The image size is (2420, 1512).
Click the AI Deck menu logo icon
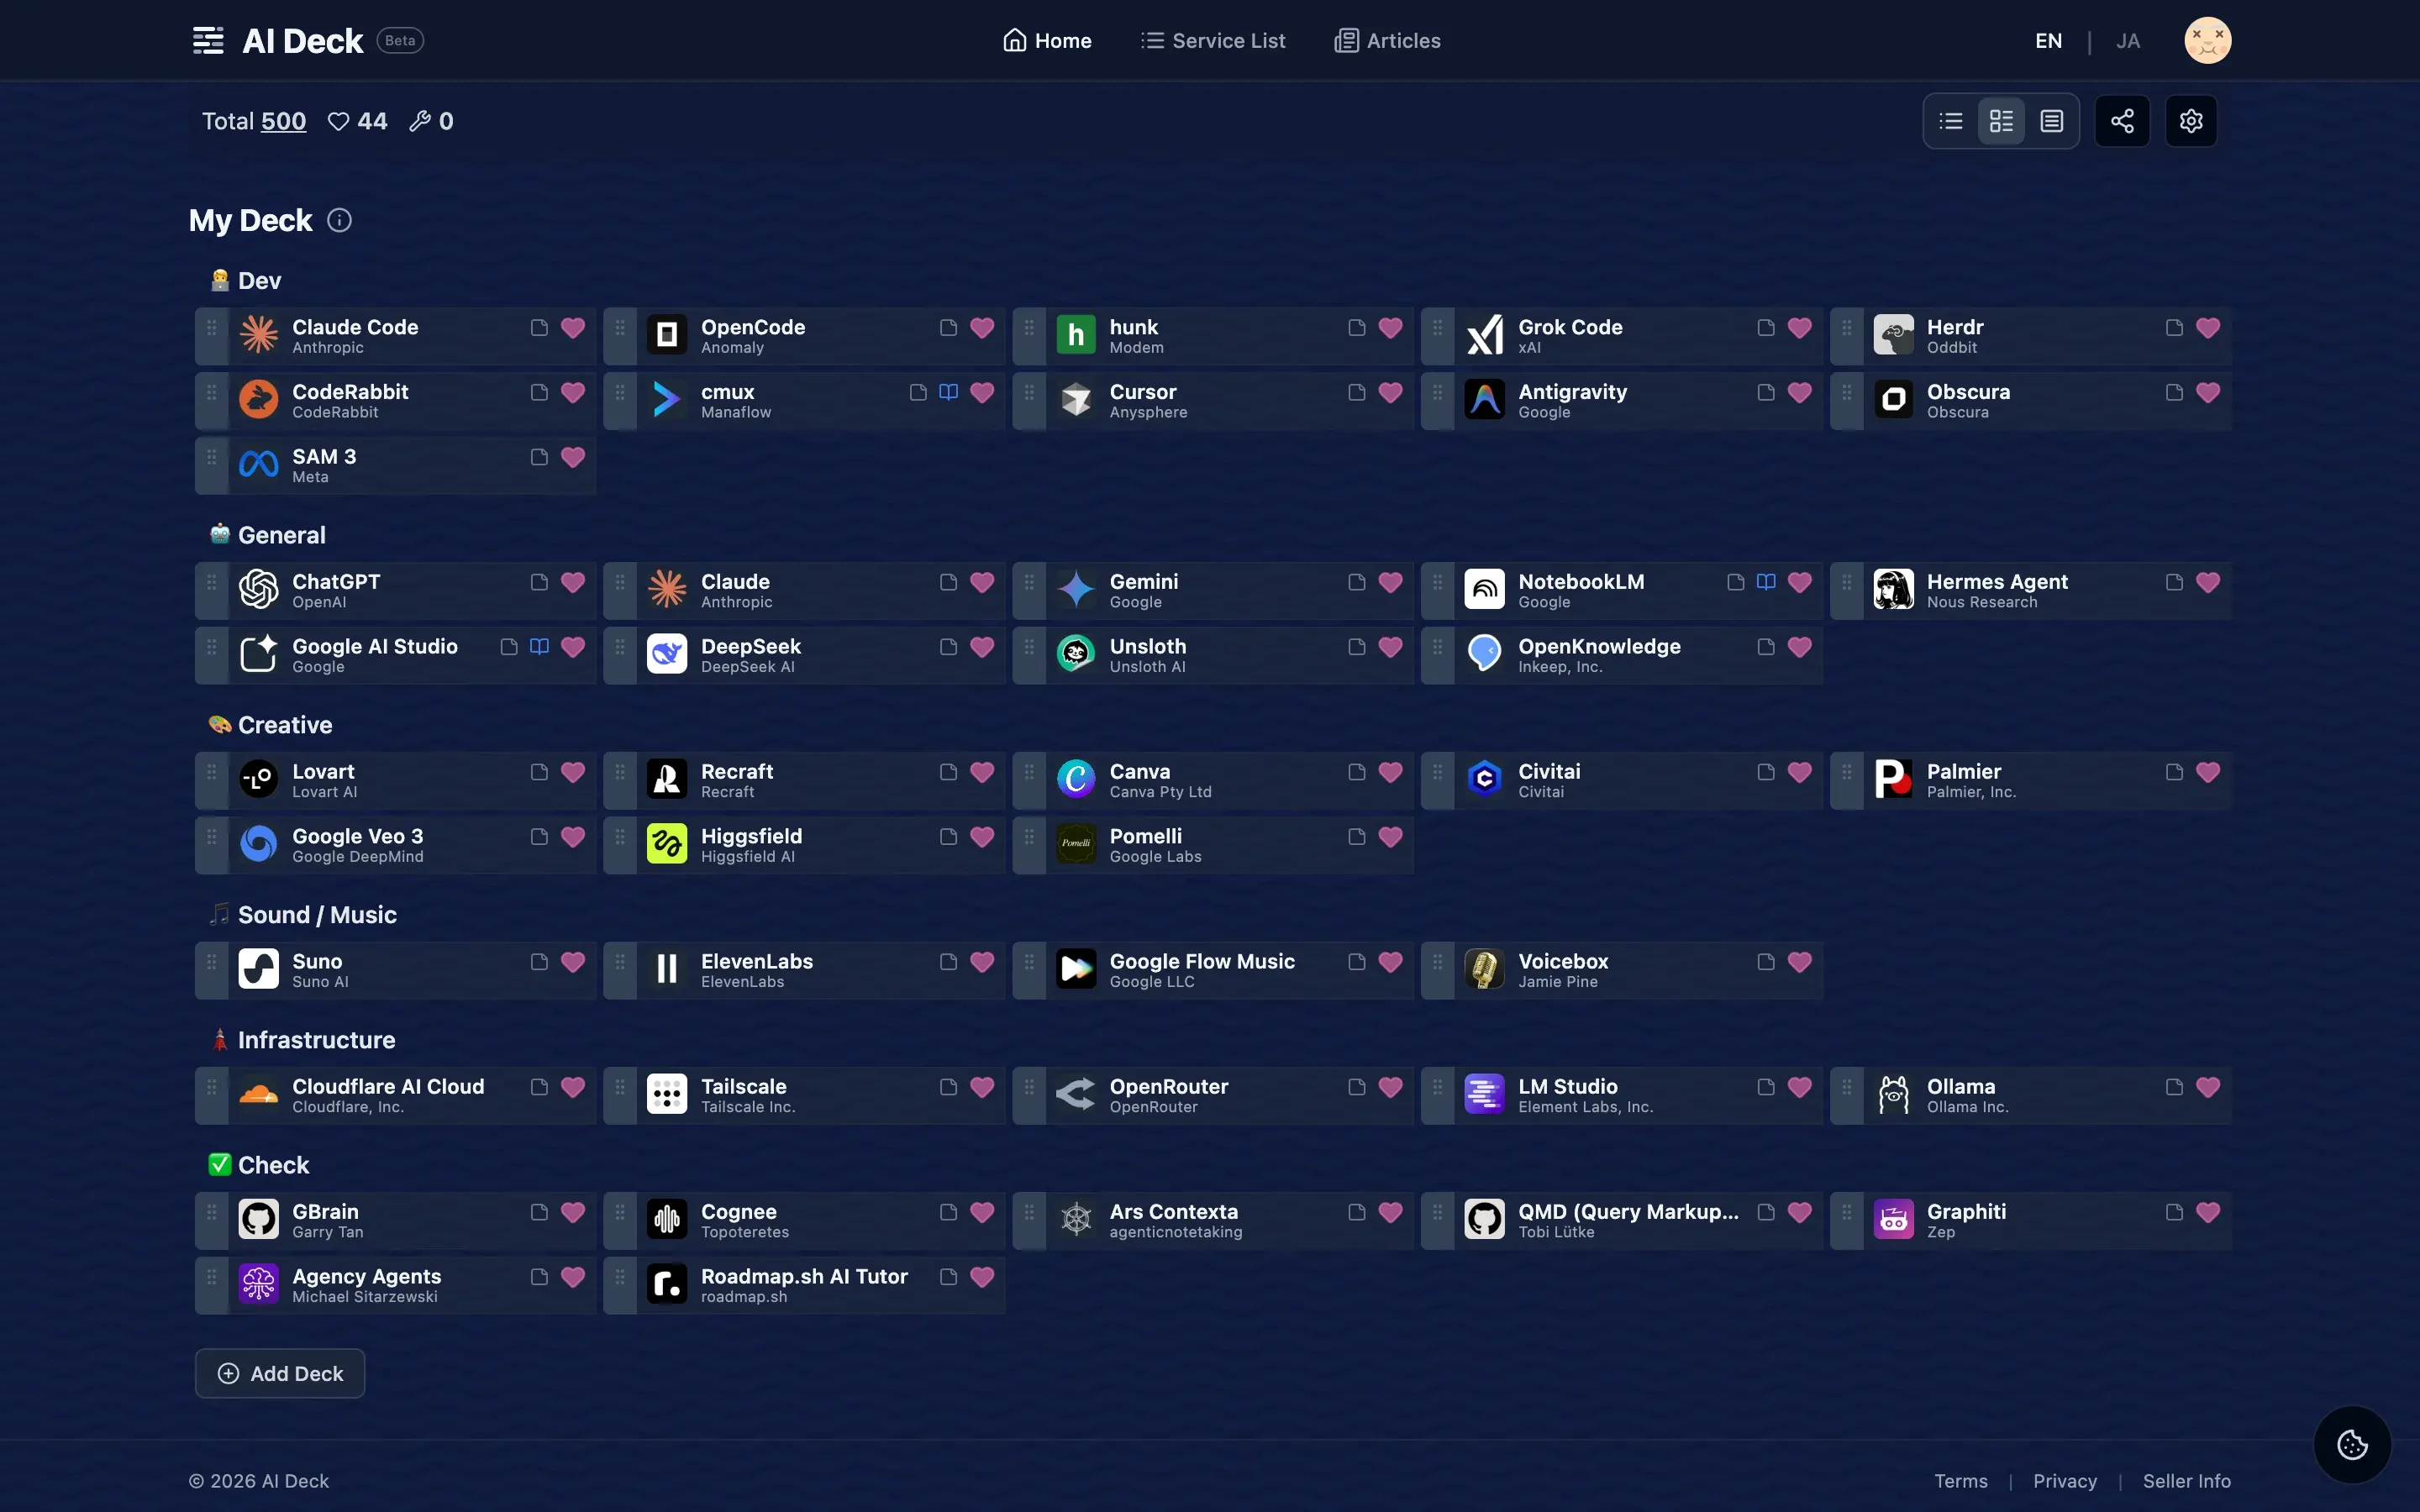(x=208, y=41)
